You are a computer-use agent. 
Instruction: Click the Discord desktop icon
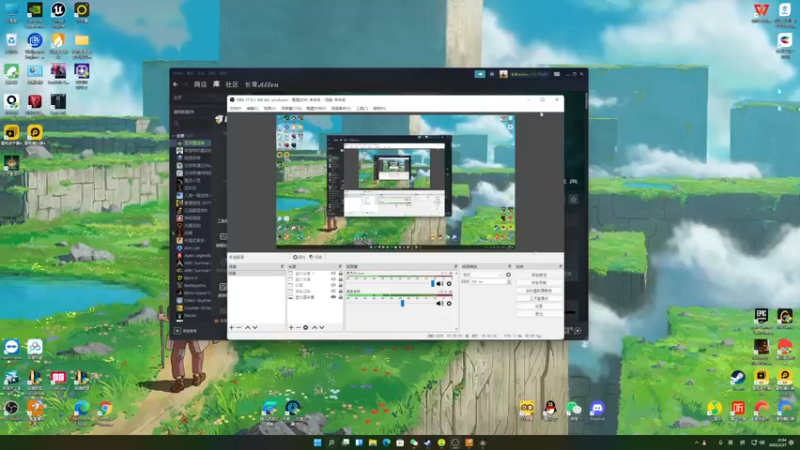click(597, 408)
